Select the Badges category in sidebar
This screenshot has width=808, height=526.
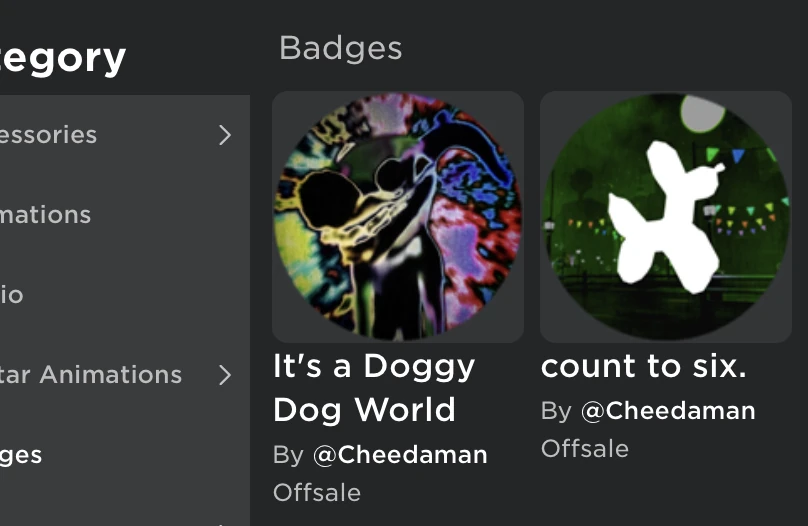[21, 455]
